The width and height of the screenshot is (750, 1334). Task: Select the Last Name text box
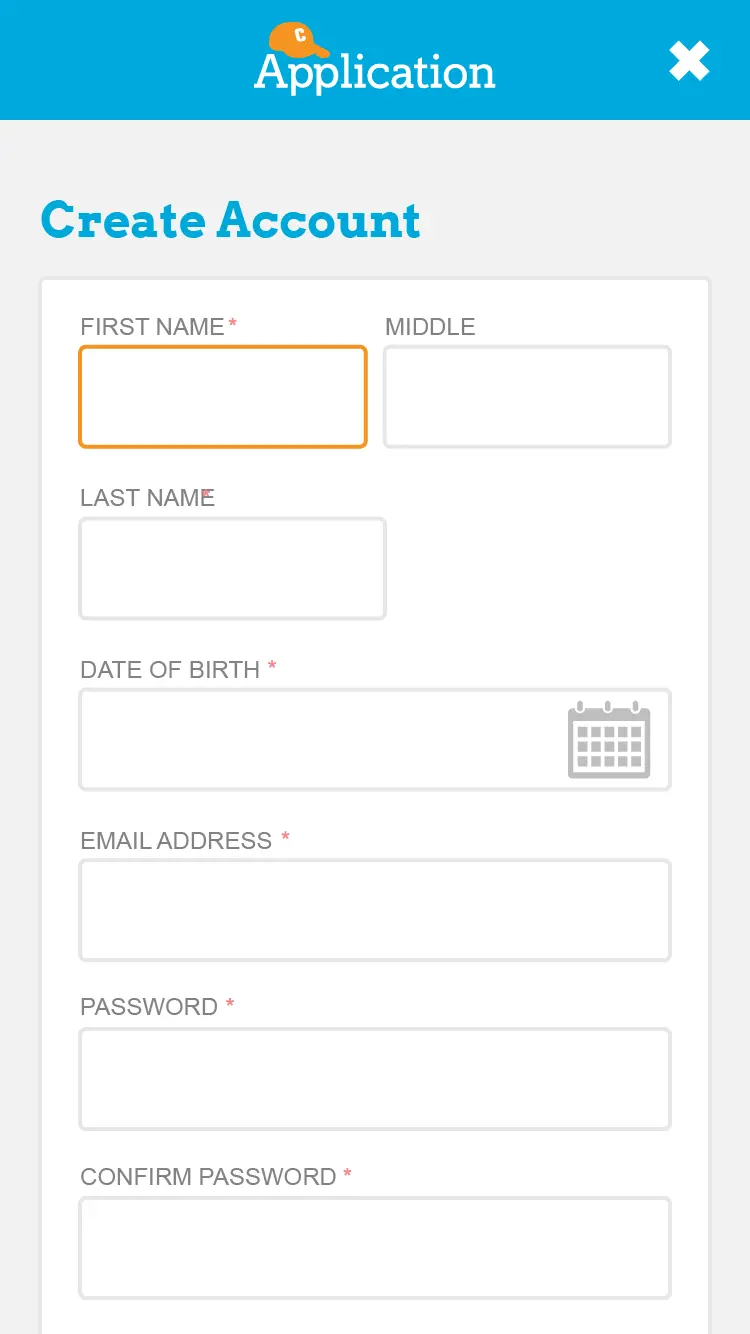tap(232, 568)
